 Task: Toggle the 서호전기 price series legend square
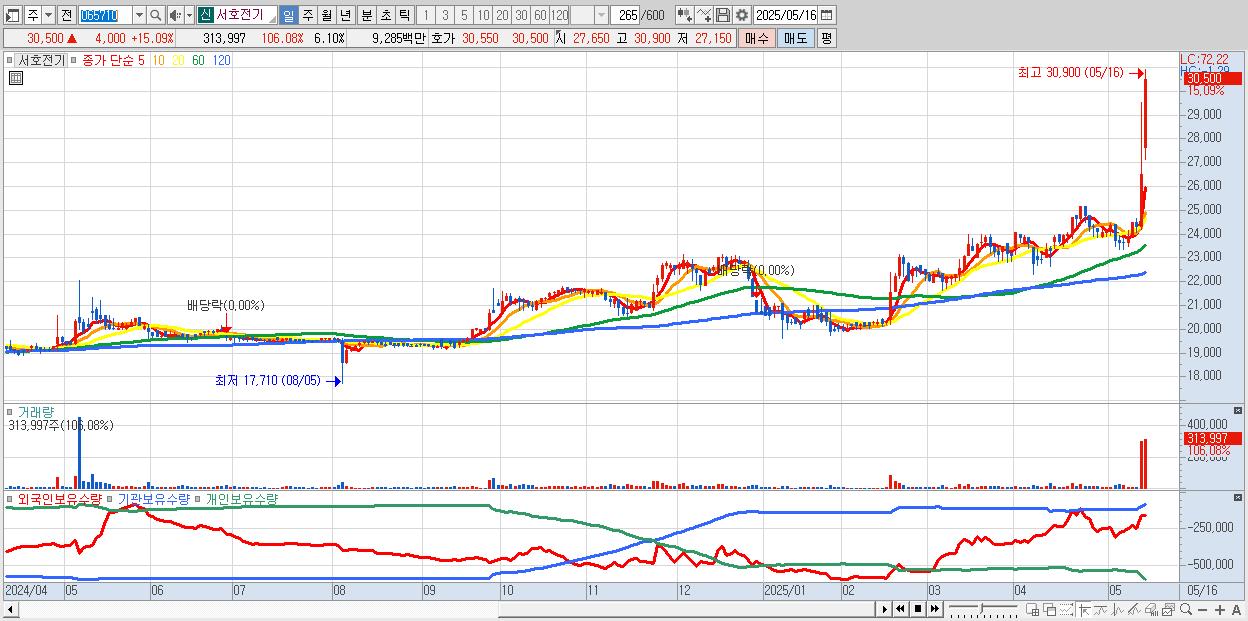[11, 61]
